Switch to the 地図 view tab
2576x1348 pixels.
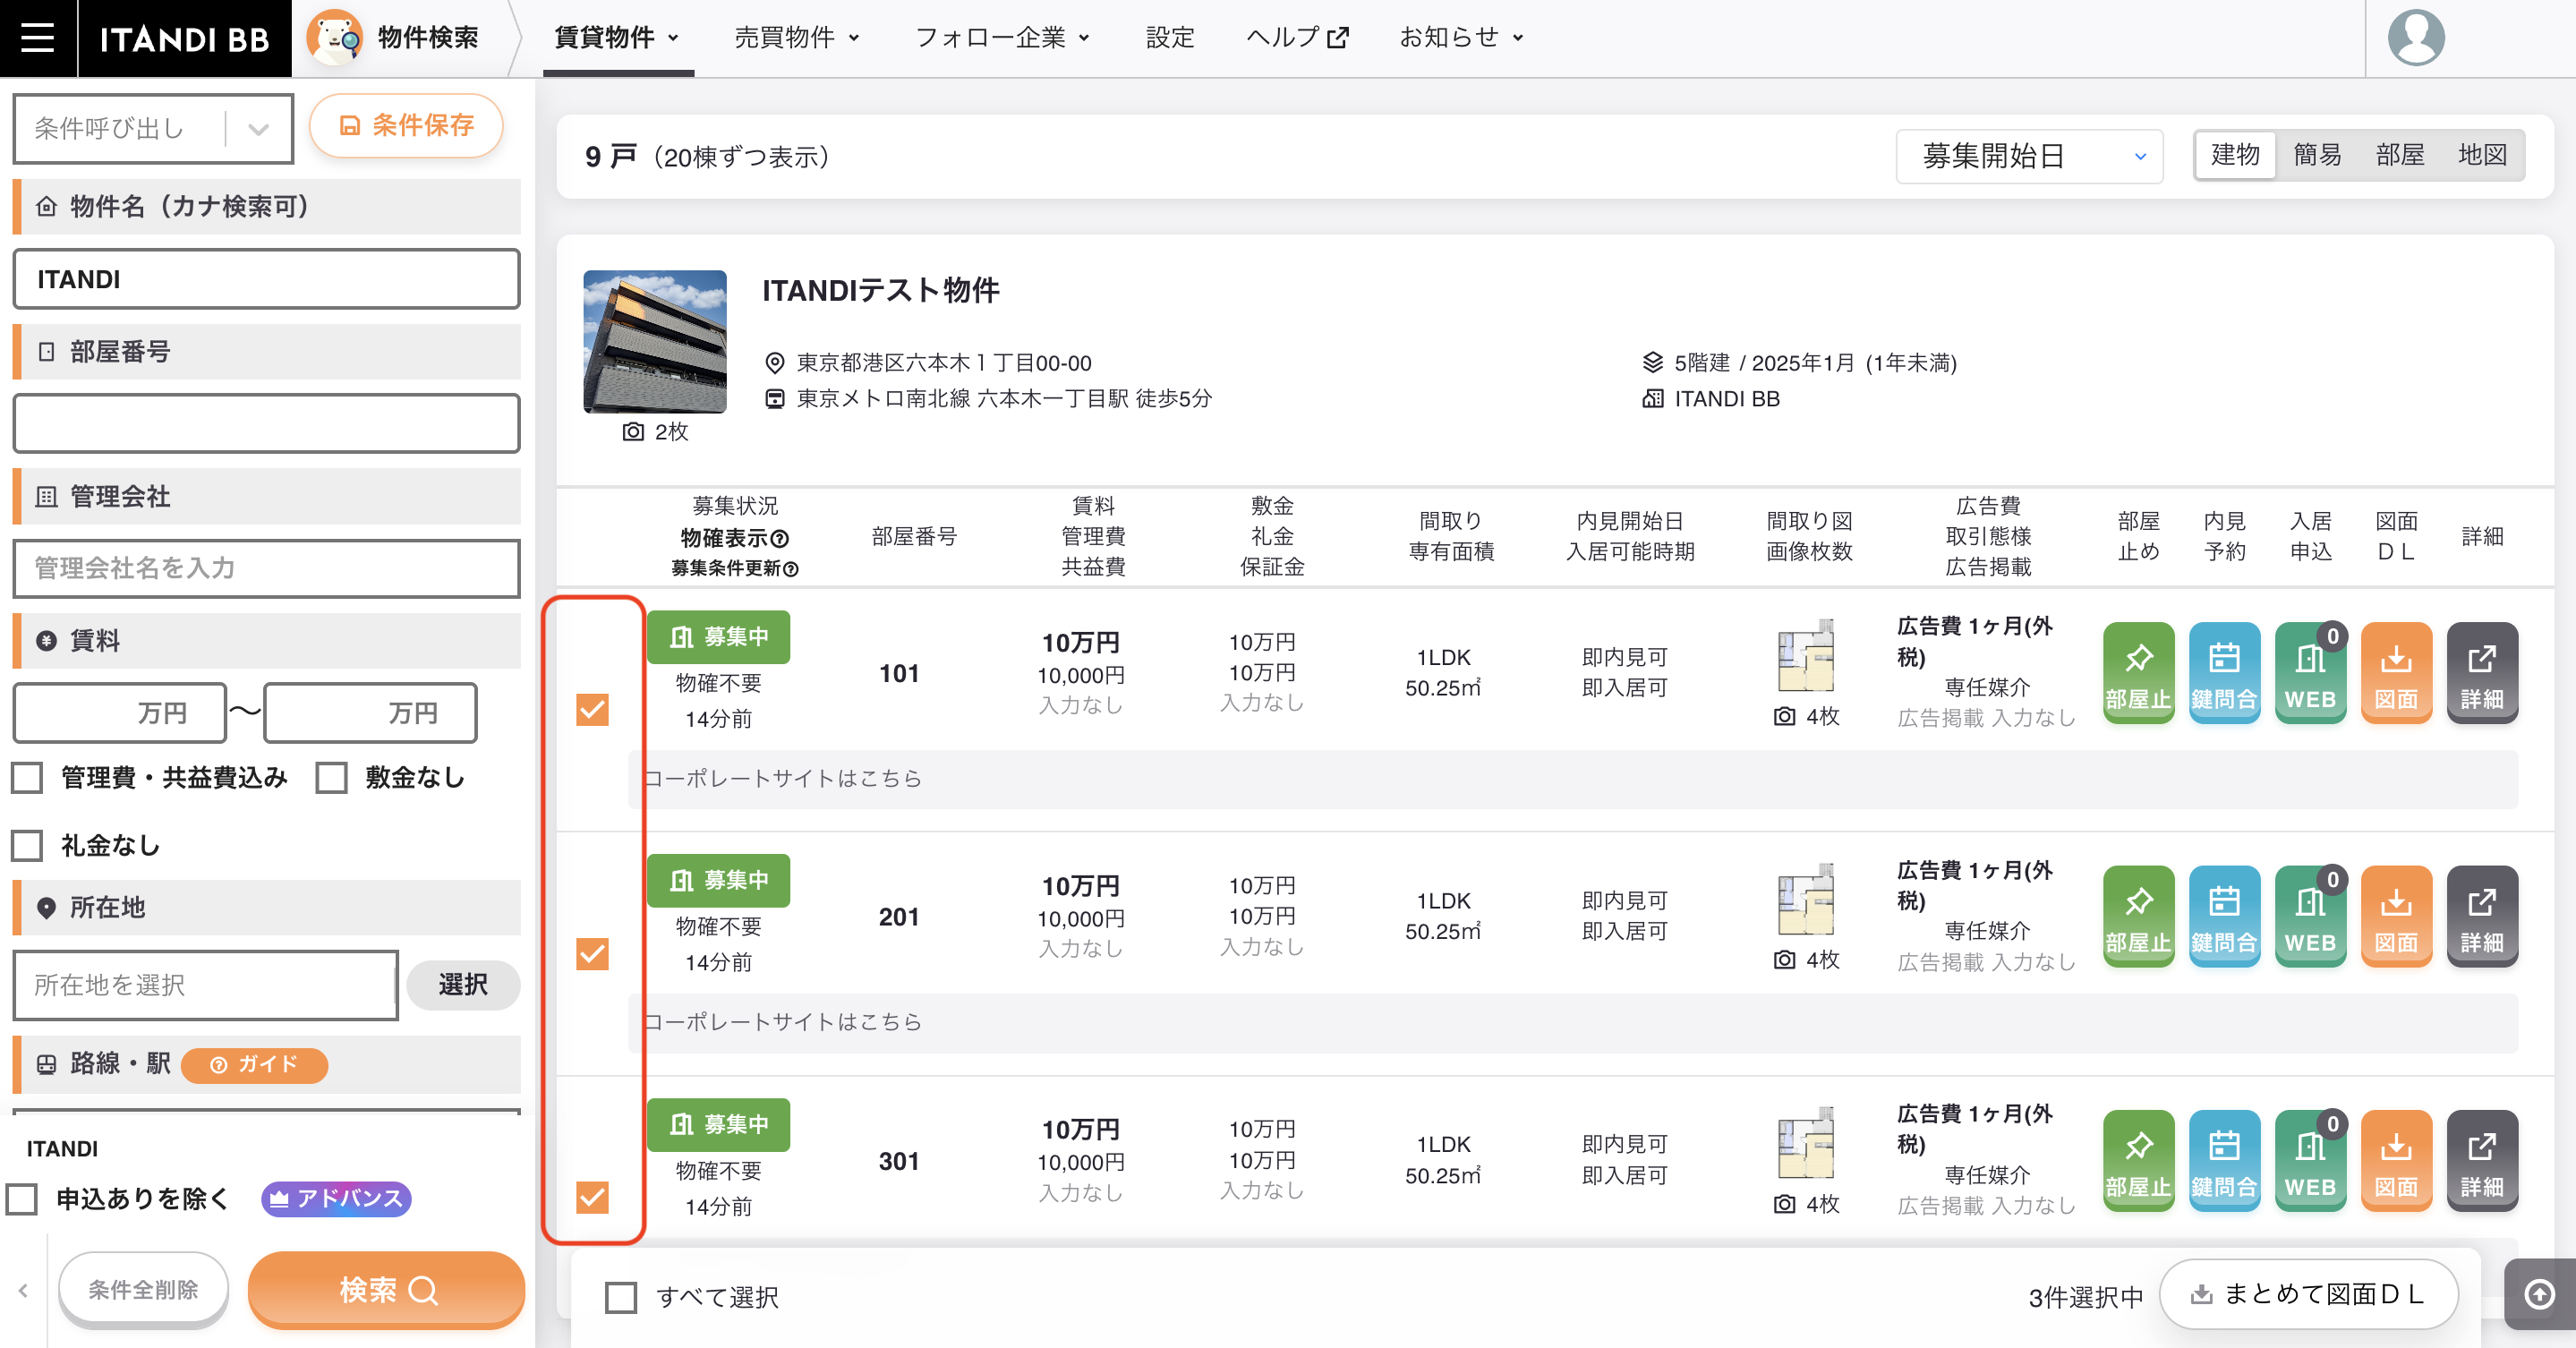pyautogui.click(x=2481, y=155)
